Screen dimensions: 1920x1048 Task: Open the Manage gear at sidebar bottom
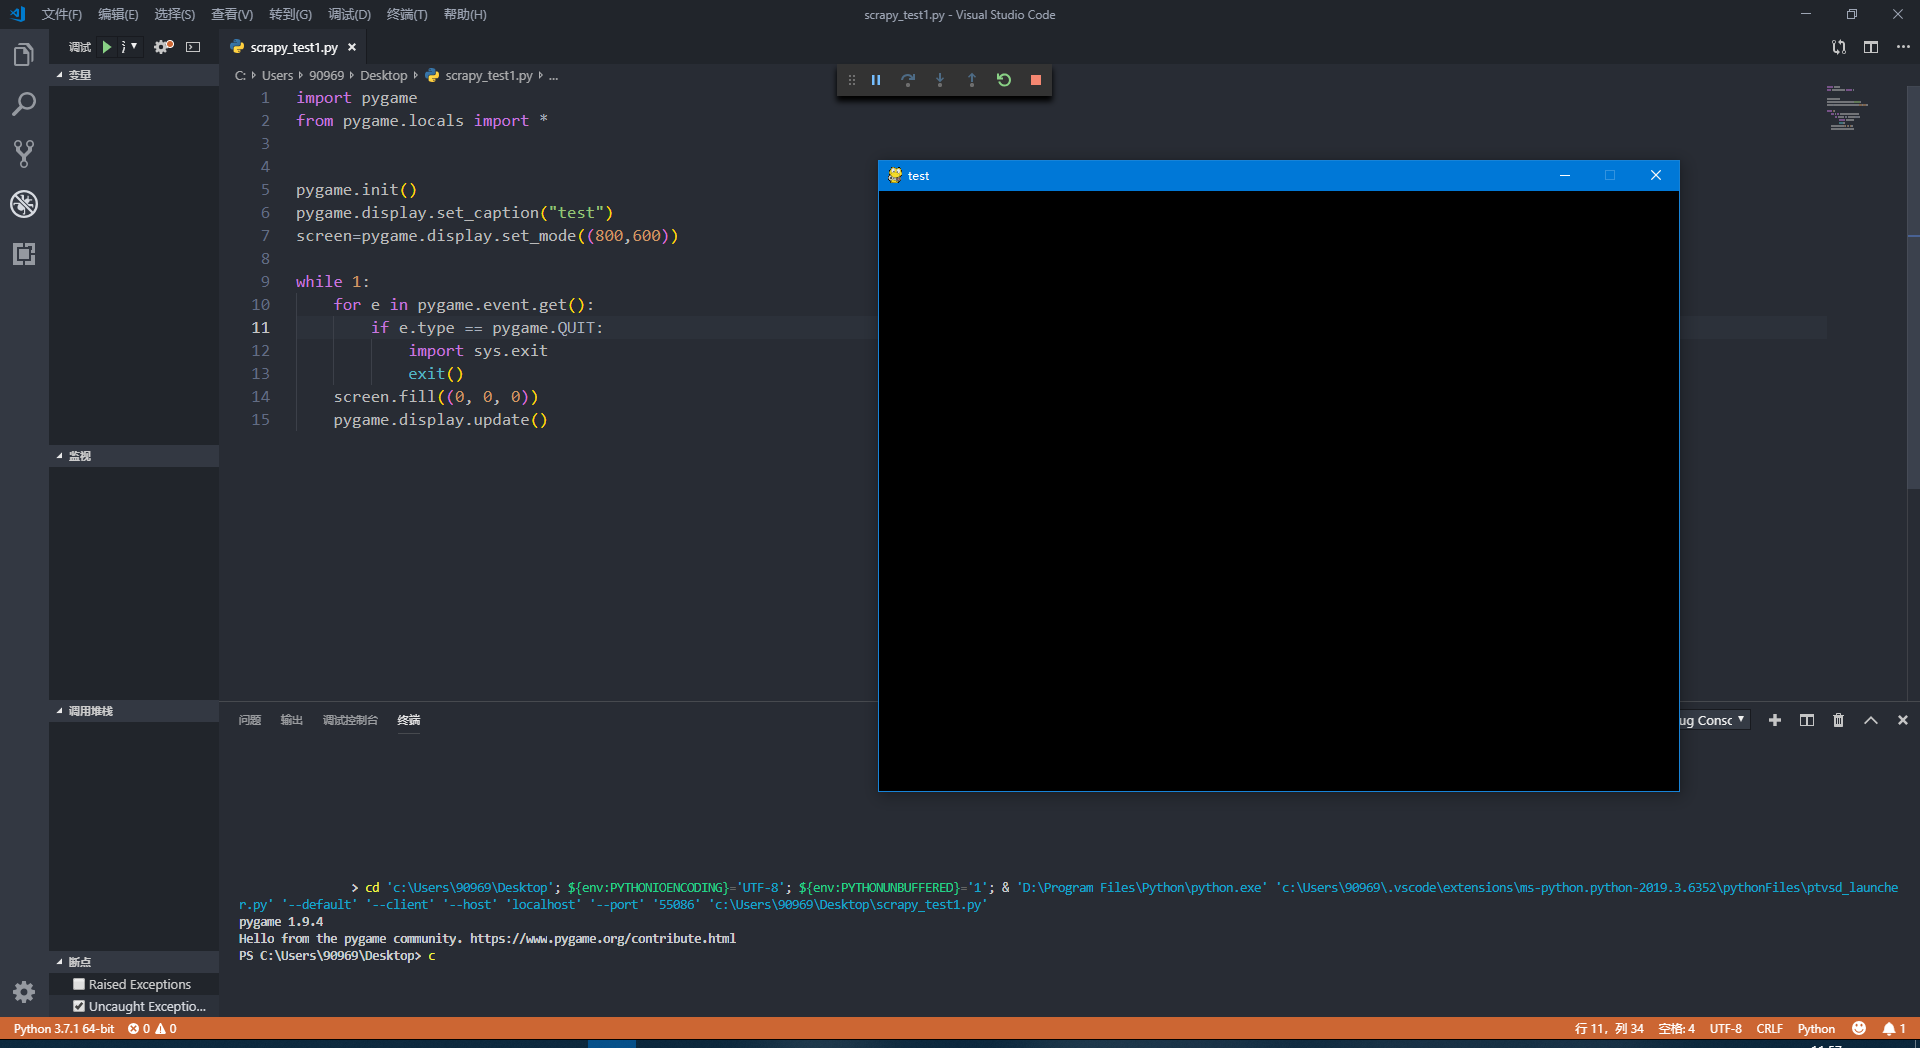point(24,992)
